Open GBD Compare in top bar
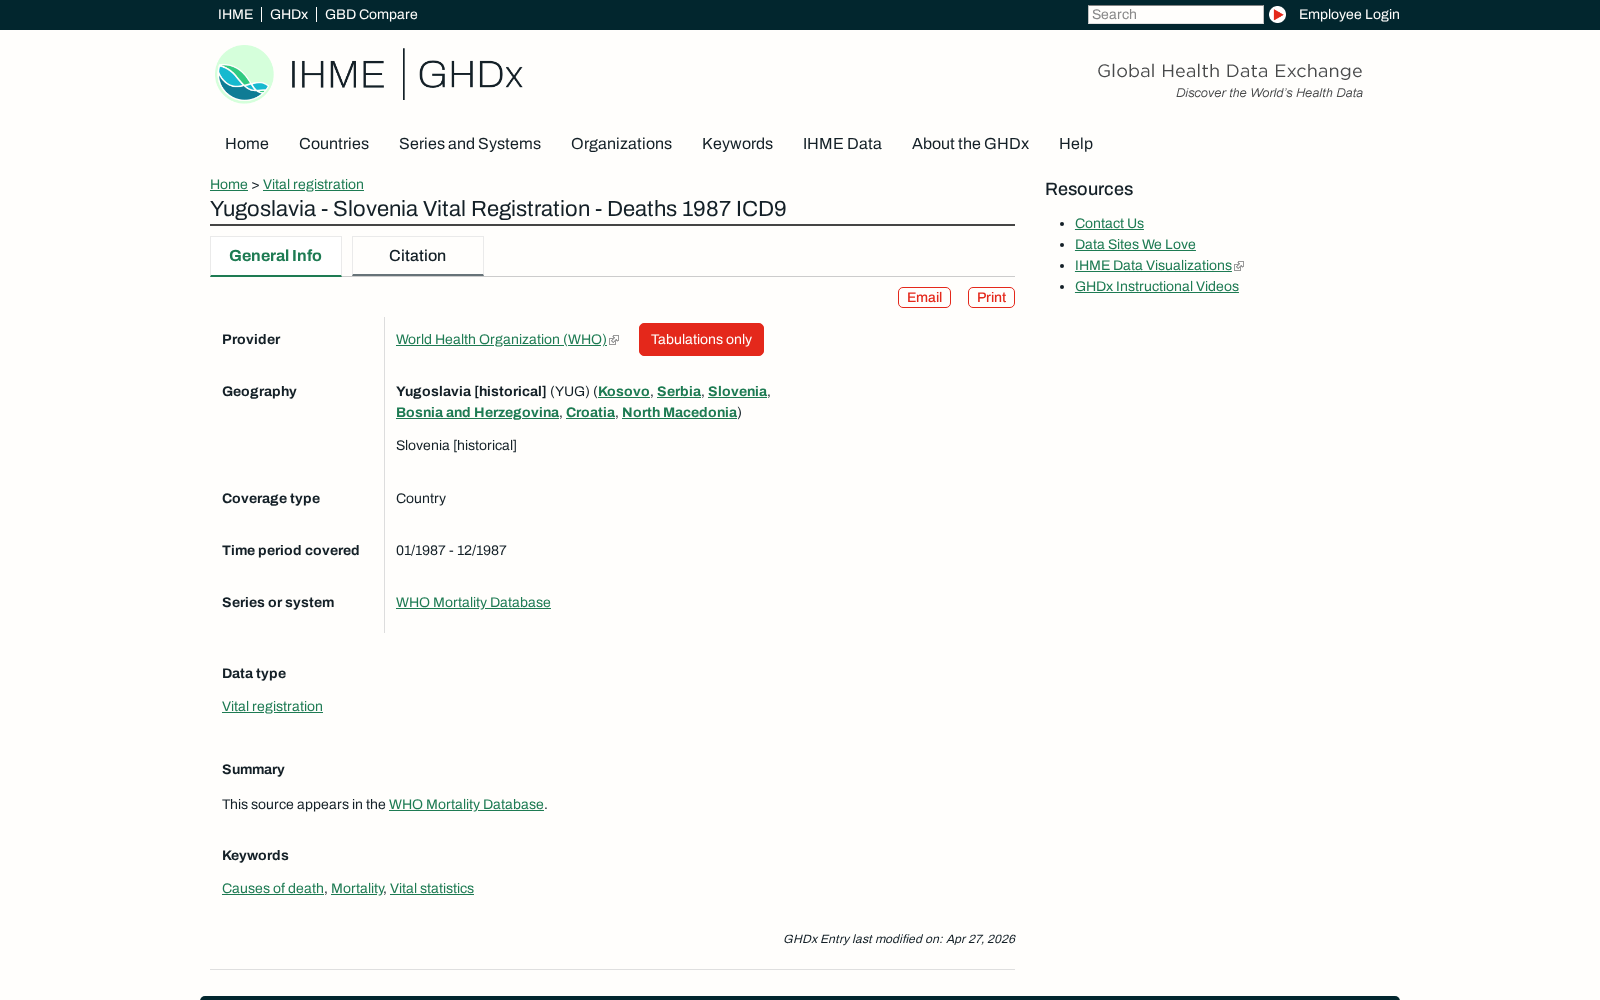The image size is (1600, 1000). (x=371, y=14)
